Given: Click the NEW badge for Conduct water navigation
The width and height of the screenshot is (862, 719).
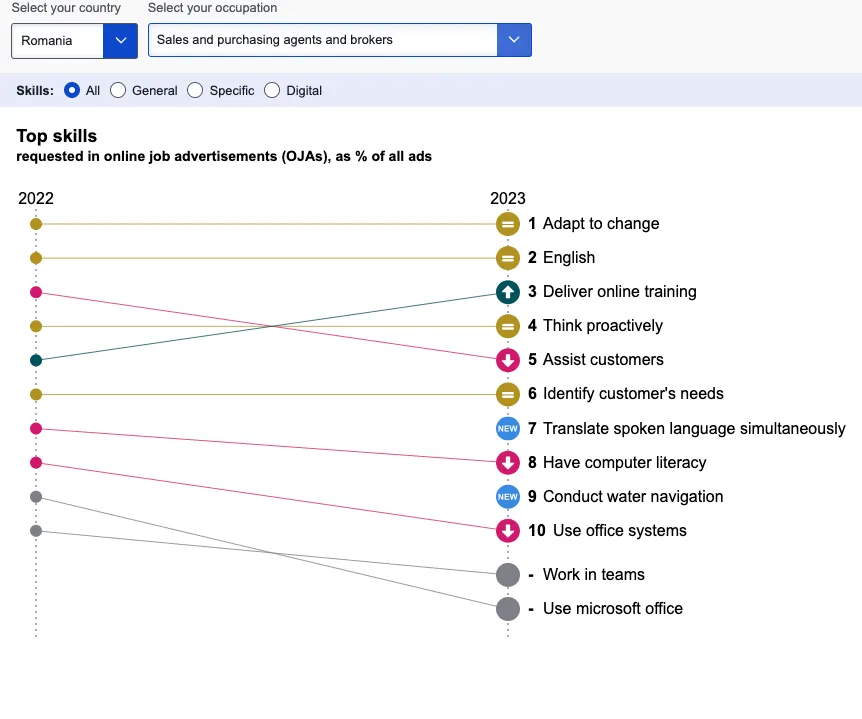Looking at the screenshot, I should (508, 497).
